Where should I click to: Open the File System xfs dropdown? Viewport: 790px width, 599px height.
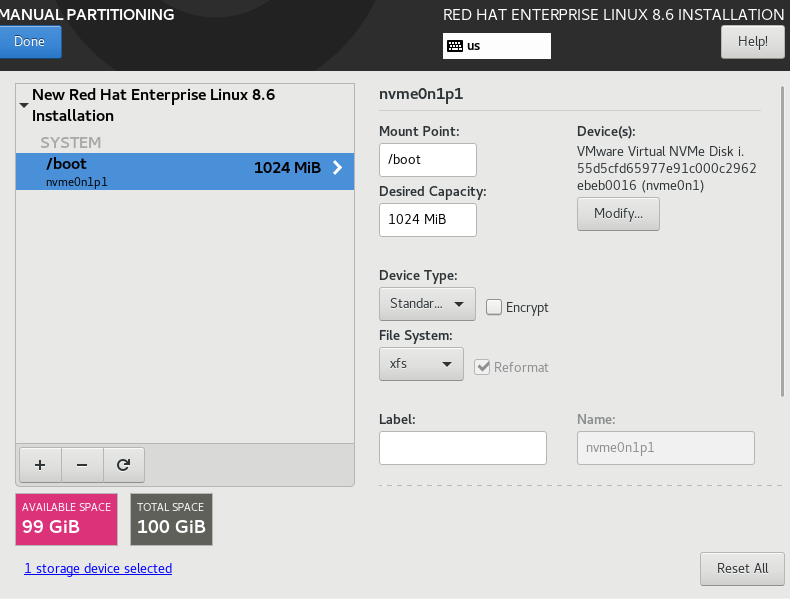tap(421, 364)
